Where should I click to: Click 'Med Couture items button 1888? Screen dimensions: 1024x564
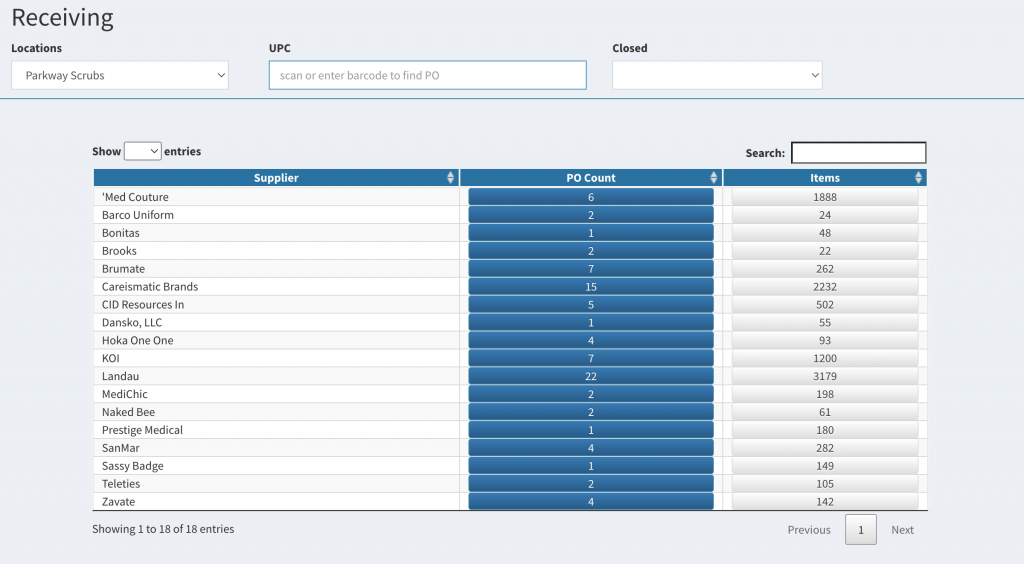pyautogui.click(x=825, y=197)
